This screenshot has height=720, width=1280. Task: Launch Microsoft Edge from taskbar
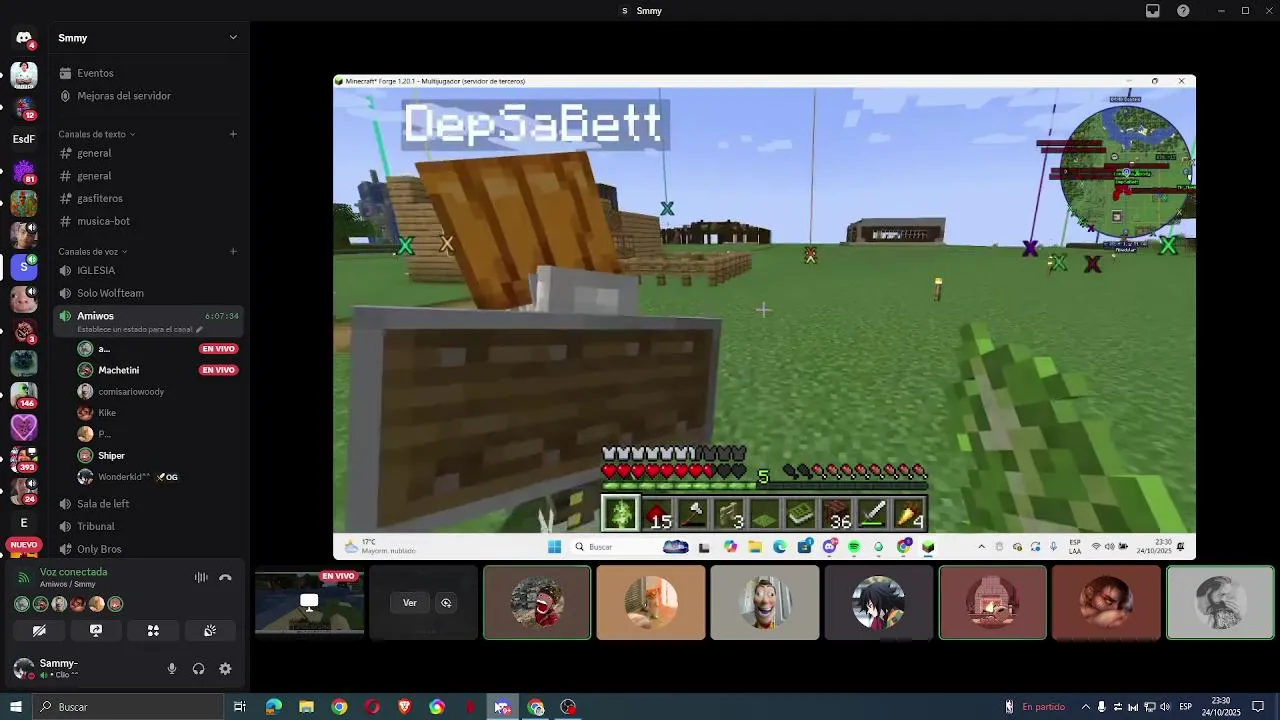pyautogui.click(x=273, y=707)
